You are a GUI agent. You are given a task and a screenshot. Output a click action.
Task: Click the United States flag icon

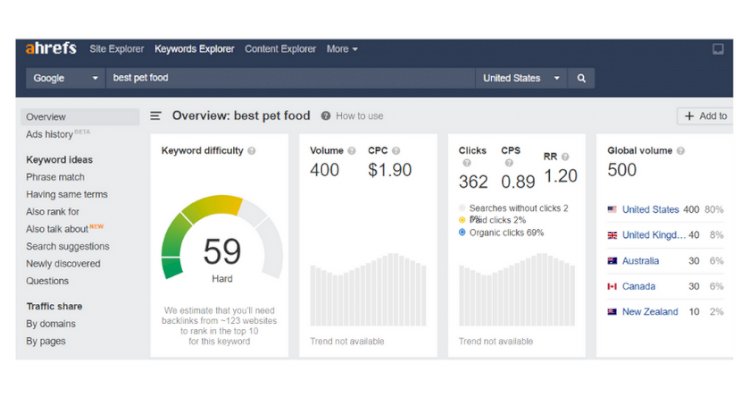612,209
